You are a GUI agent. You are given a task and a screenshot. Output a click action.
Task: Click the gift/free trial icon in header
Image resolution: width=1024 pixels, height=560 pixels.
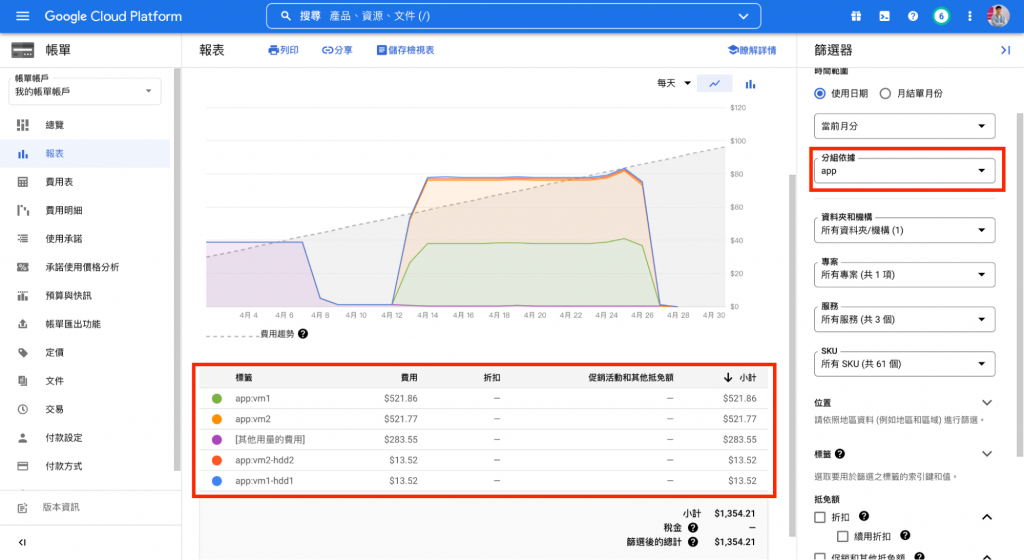(x=856, y=16)
